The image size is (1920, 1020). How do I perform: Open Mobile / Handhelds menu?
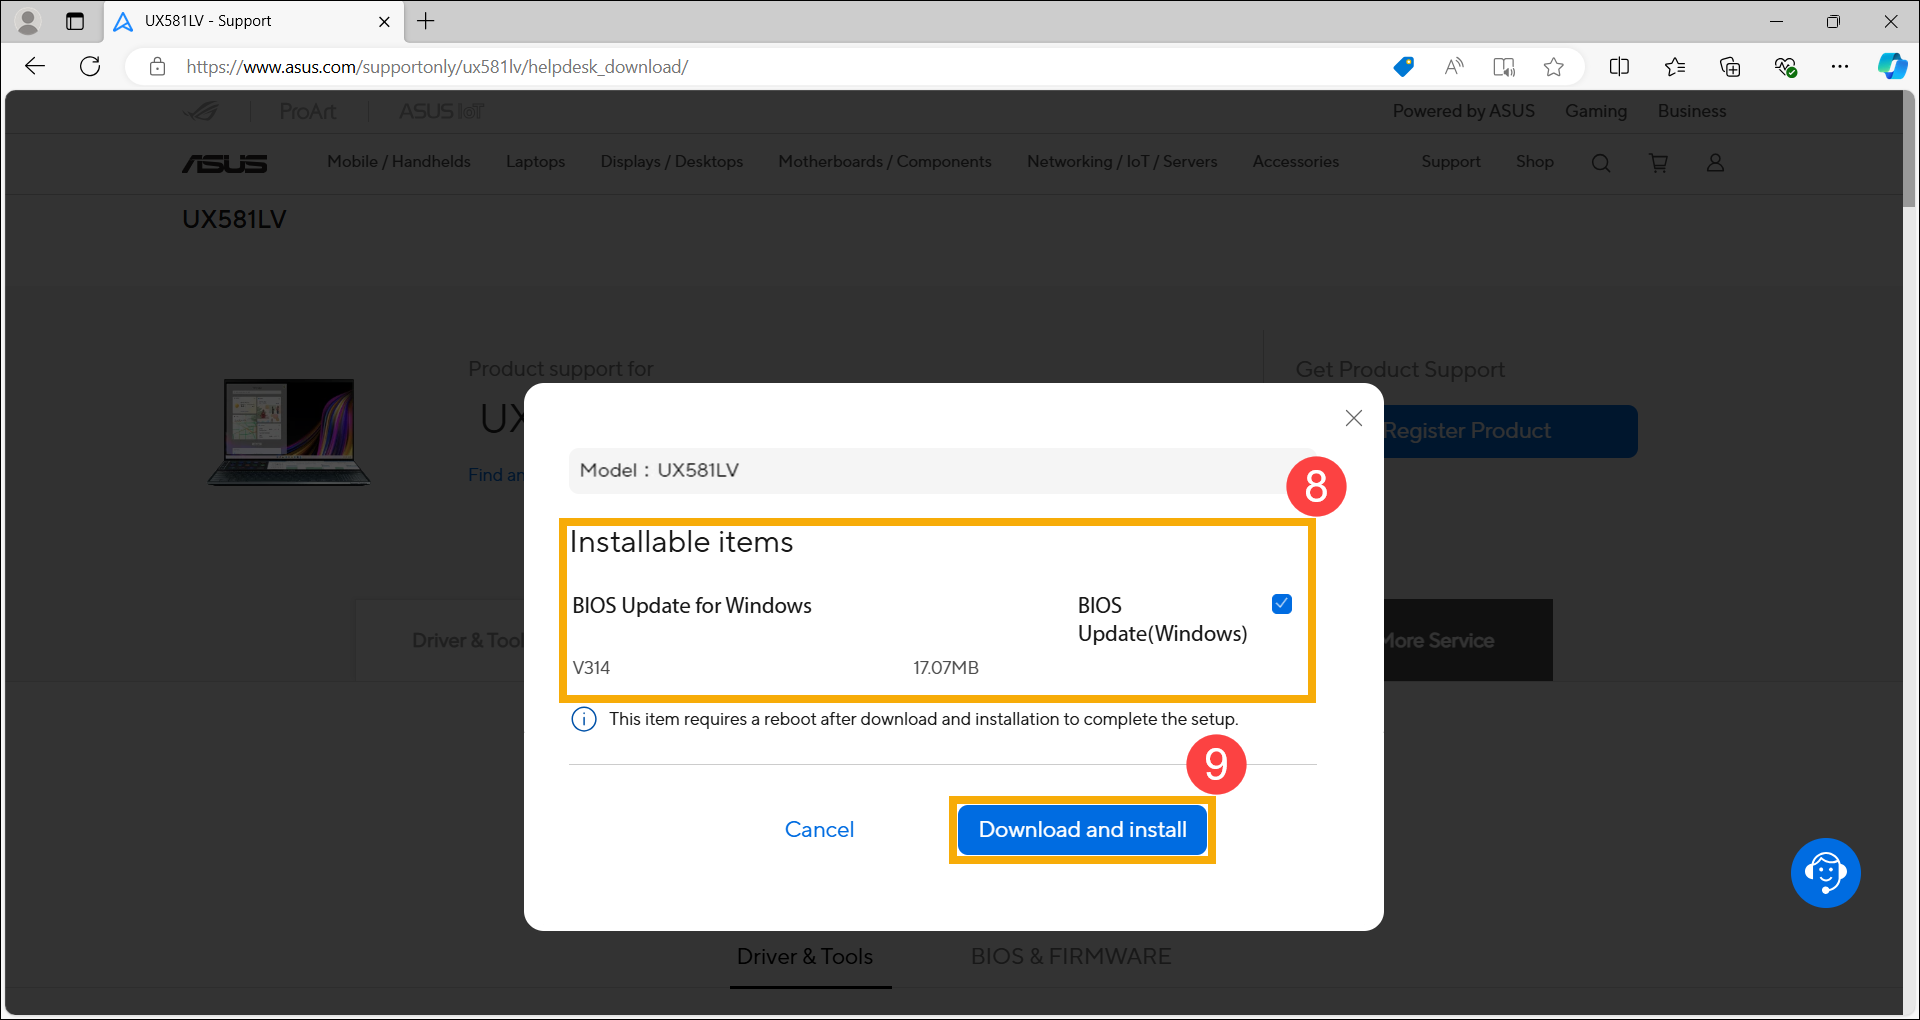(398, 162)
